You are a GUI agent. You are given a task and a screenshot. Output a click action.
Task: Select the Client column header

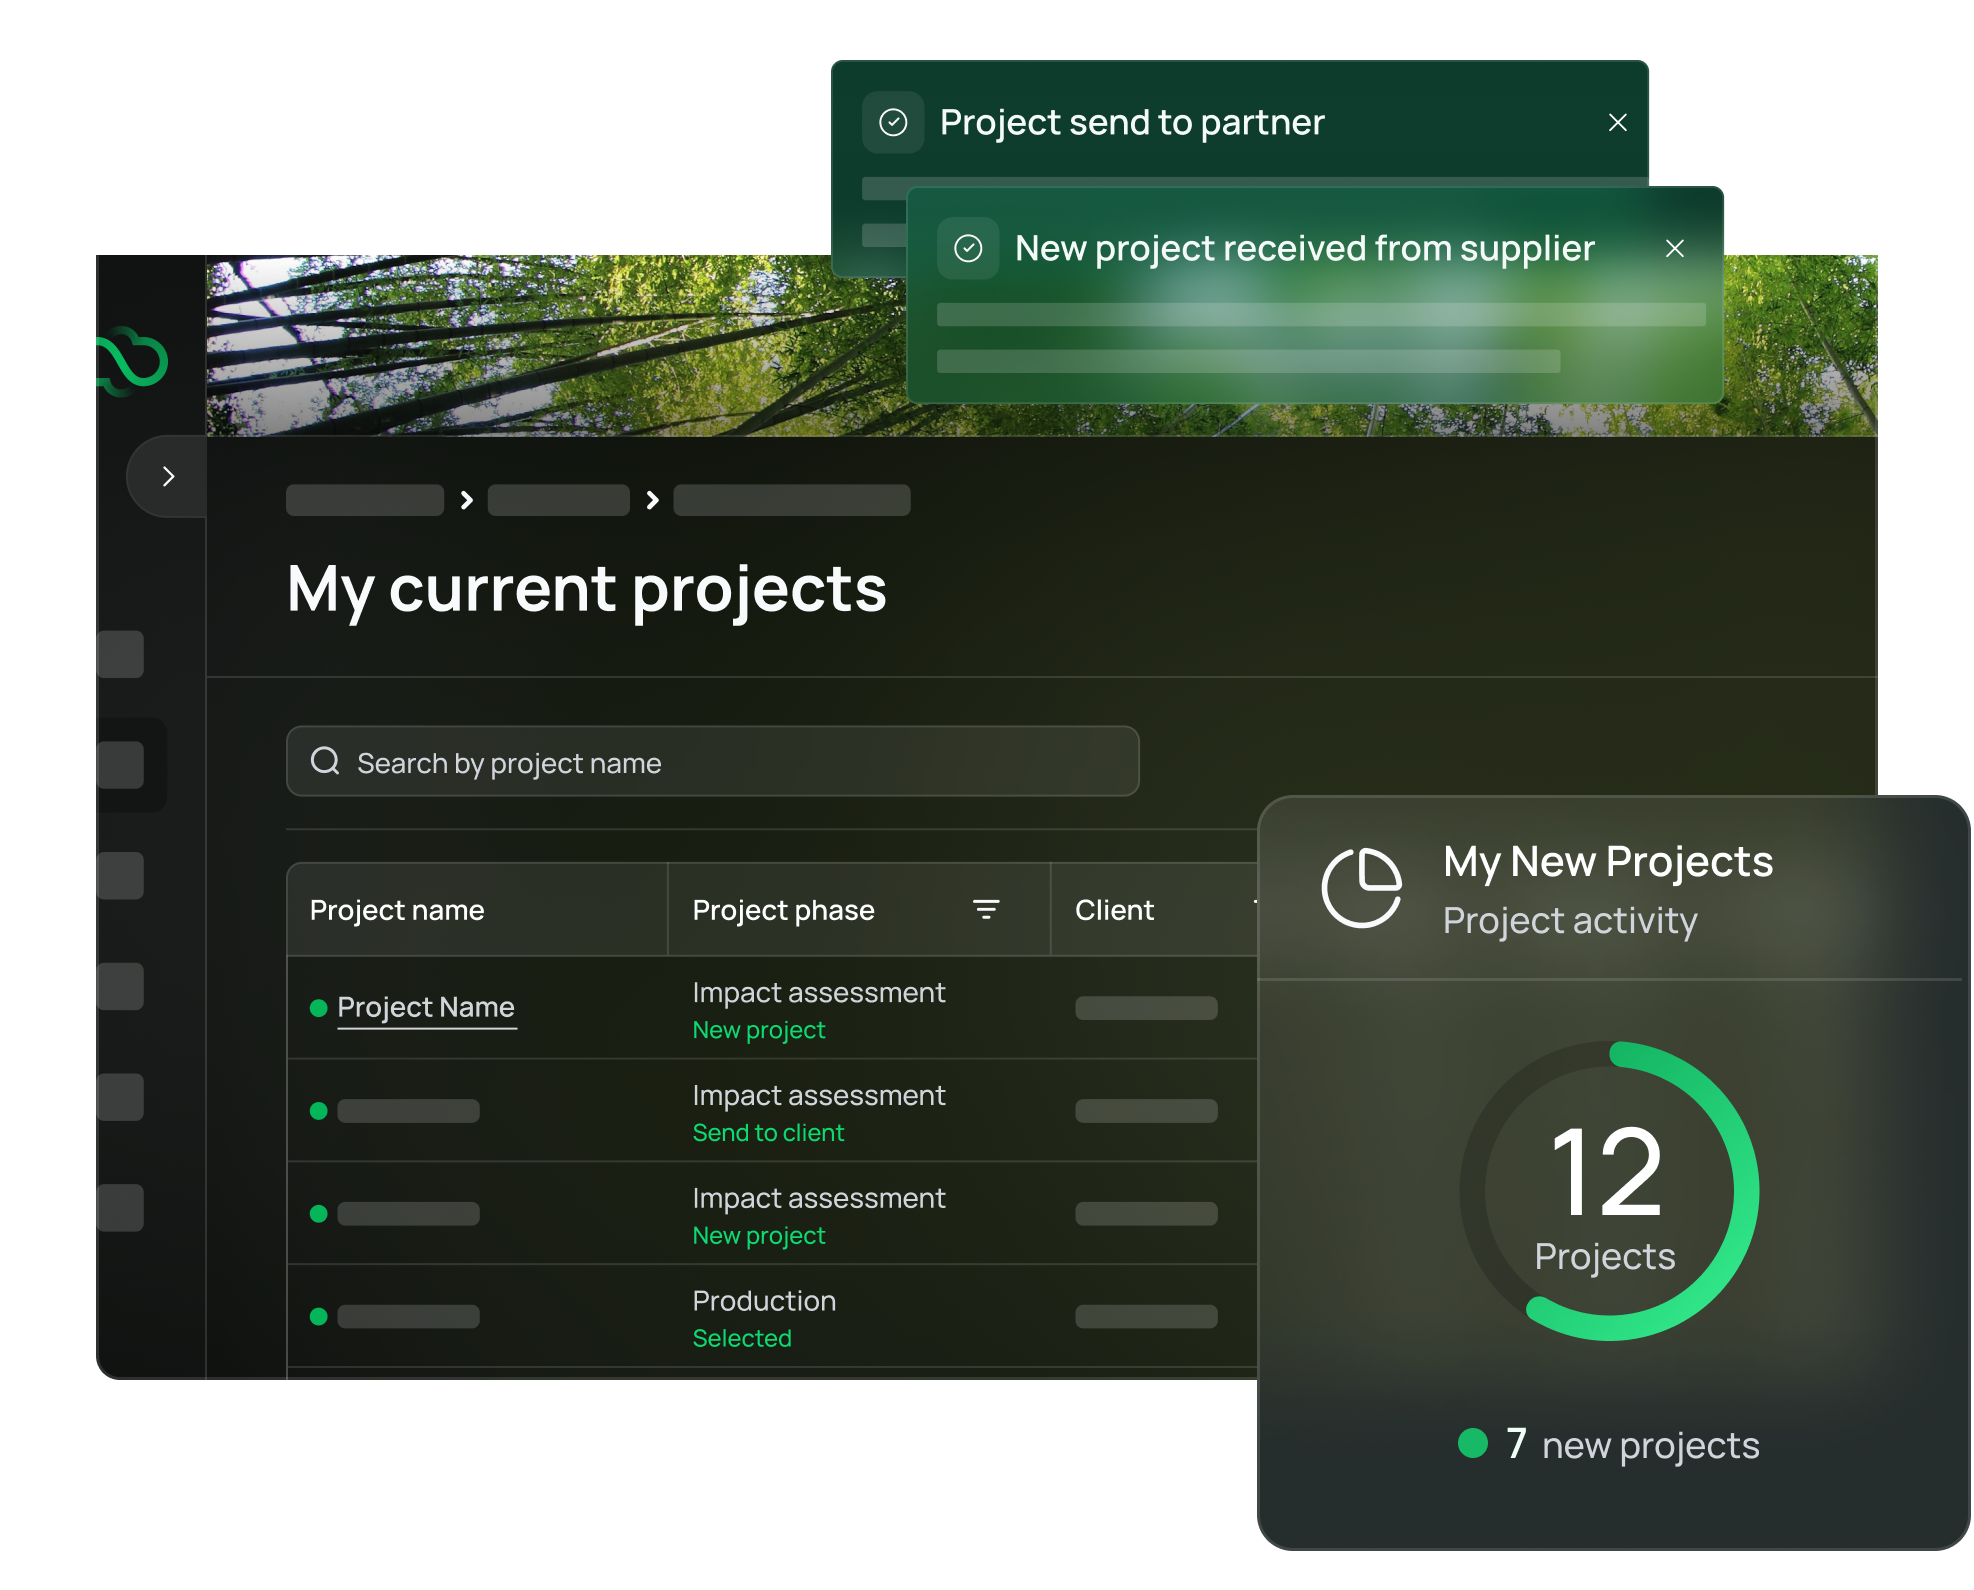point(1114,909)
